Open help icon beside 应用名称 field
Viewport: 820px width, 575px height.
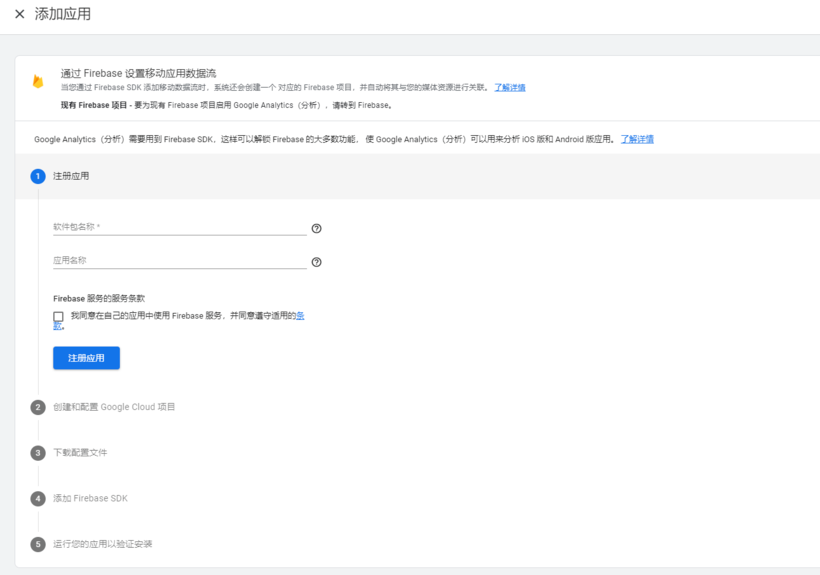pos(316,262)
